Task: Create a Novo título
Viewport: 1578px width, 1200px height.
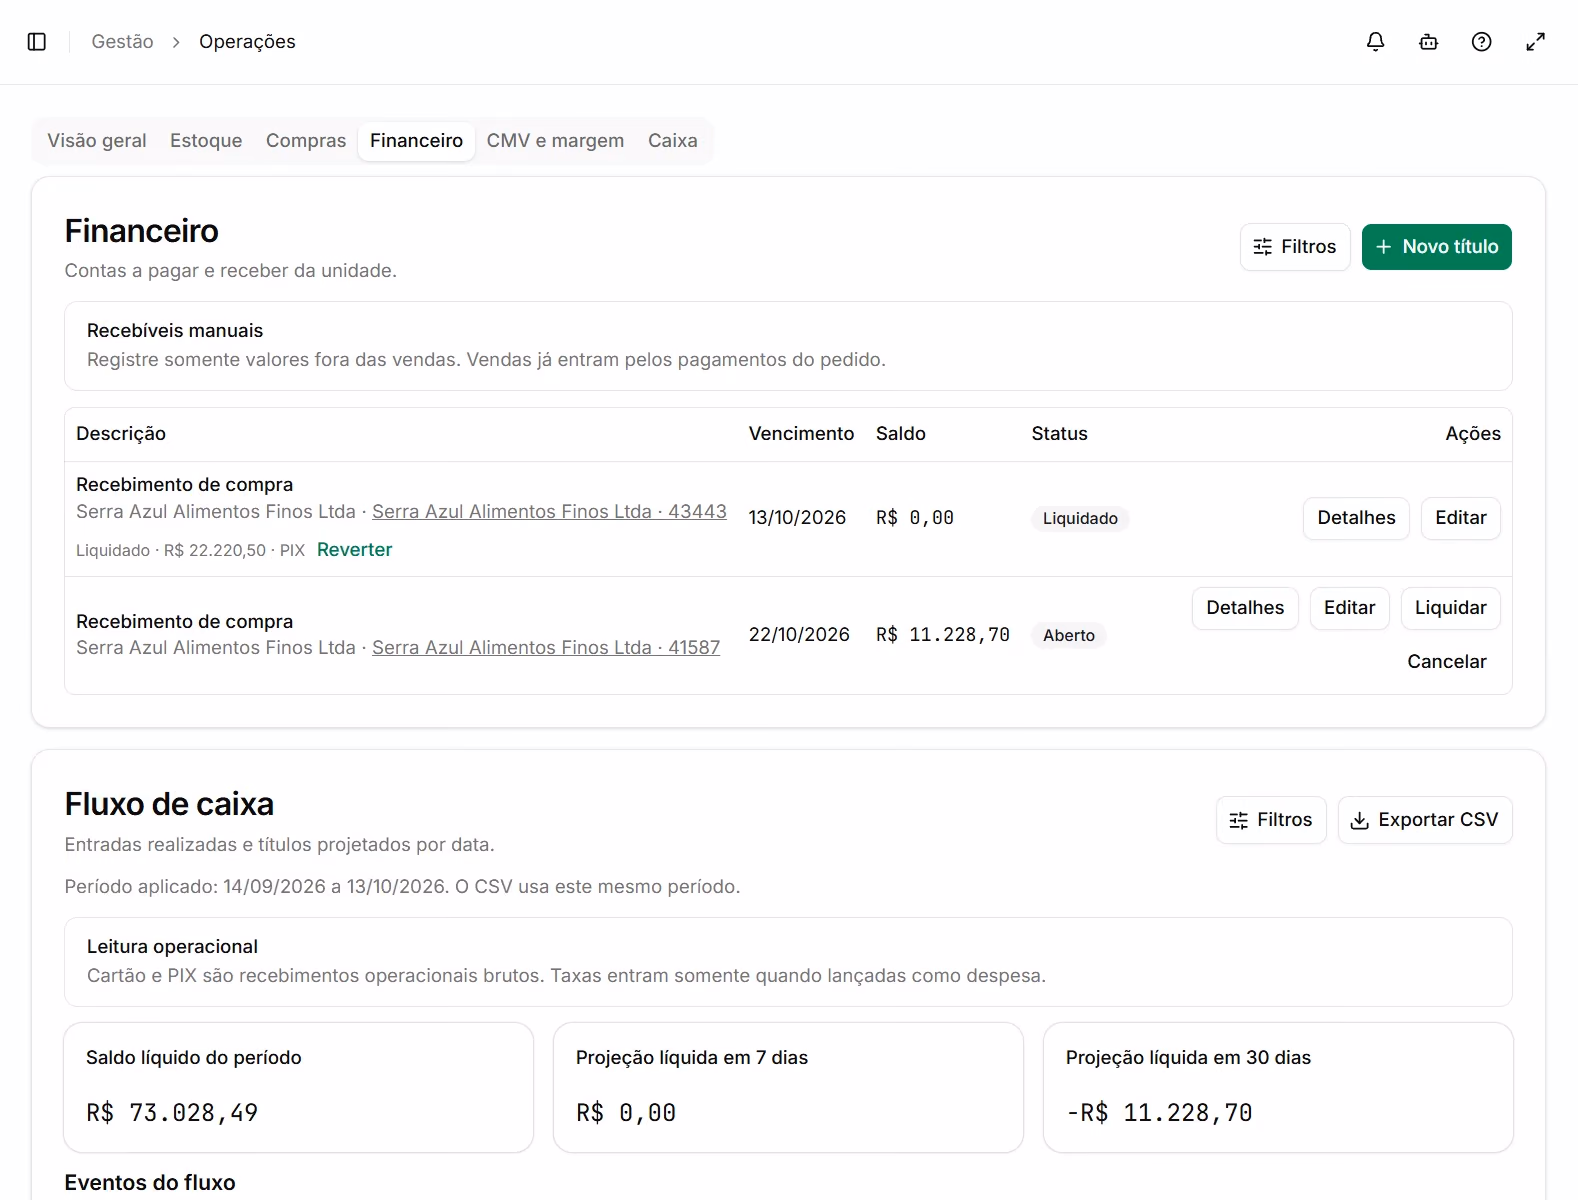Action: point(1437,247)
